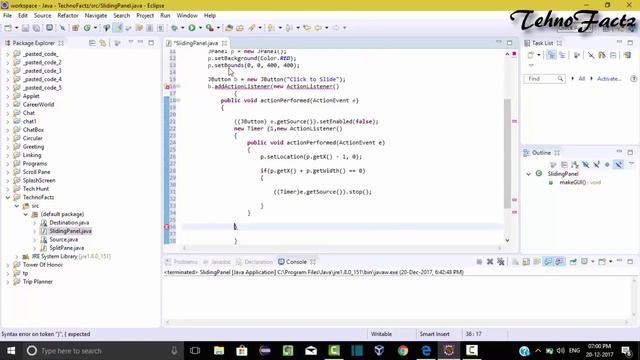
Task: Click the New Java Package icon
Action: tap(76, 28)
